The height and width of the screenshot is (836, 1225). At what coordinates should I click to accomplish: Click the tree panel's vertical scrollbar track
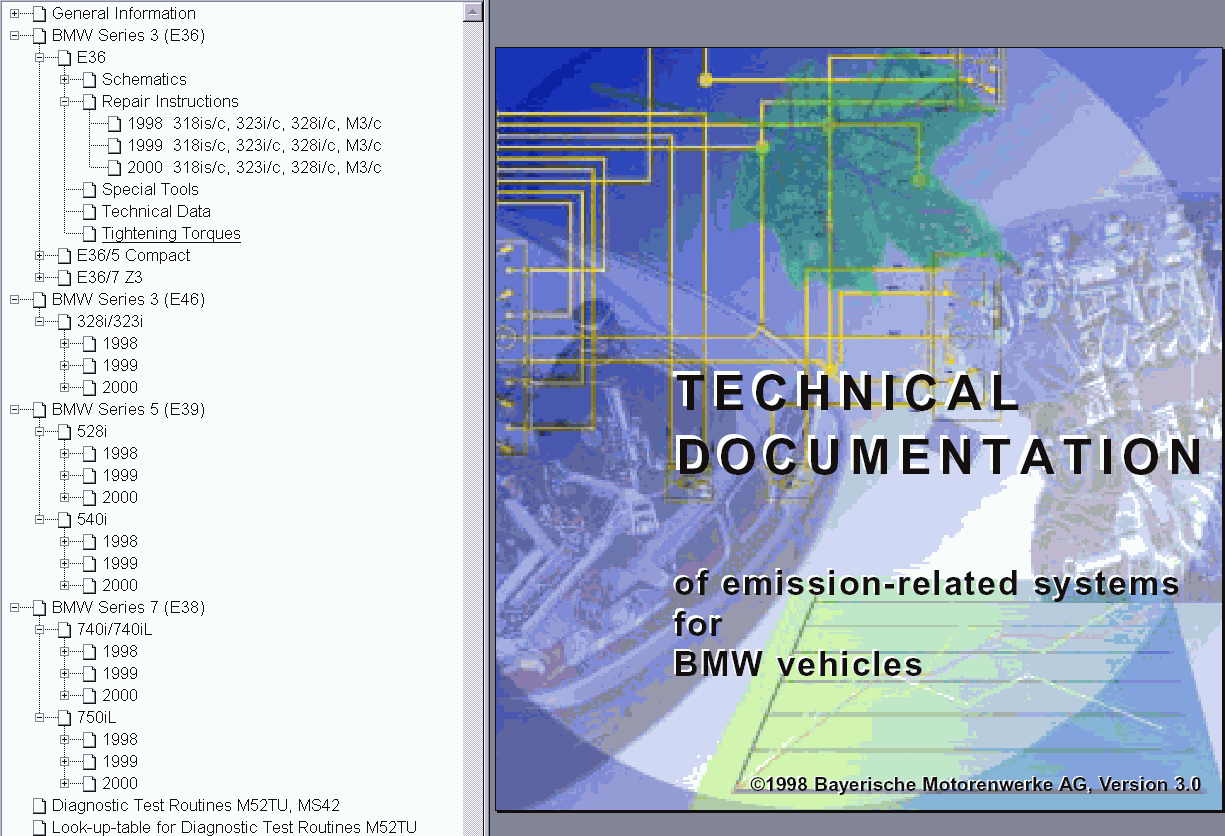coord(473,428)
